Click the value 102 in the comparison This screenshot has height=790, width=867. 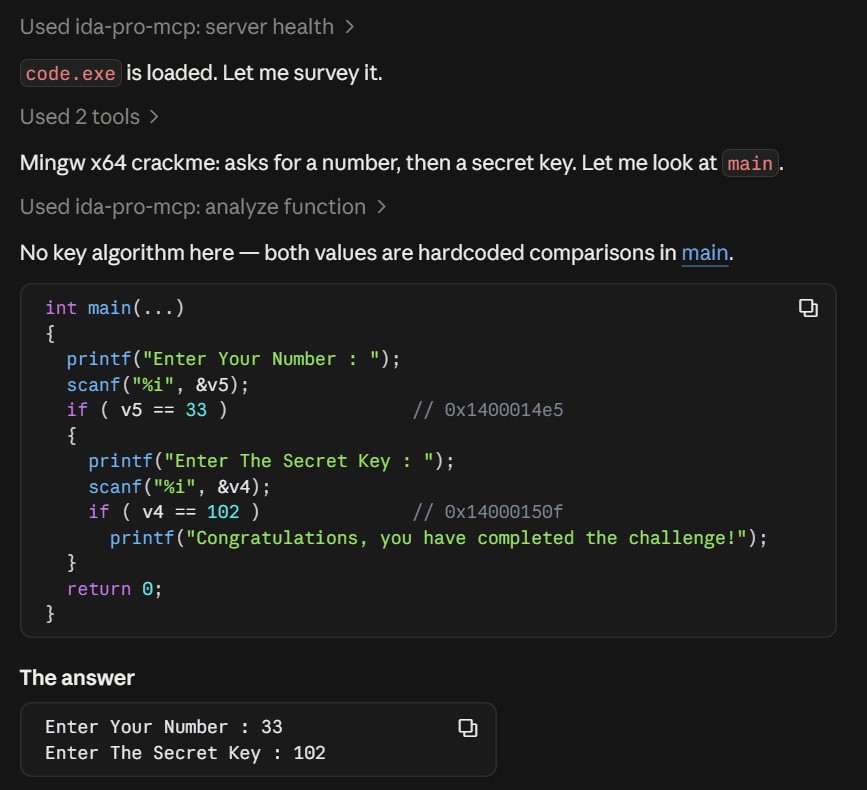223,512
